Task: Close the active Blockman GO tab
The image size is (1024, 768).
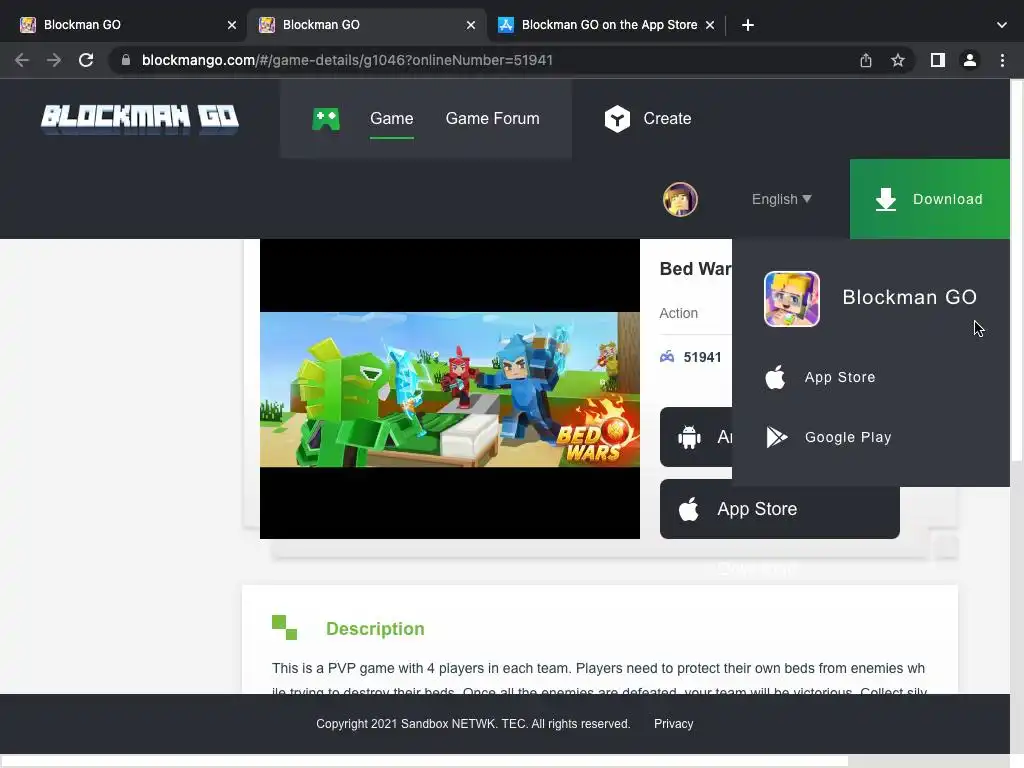Action: (471, 25)
